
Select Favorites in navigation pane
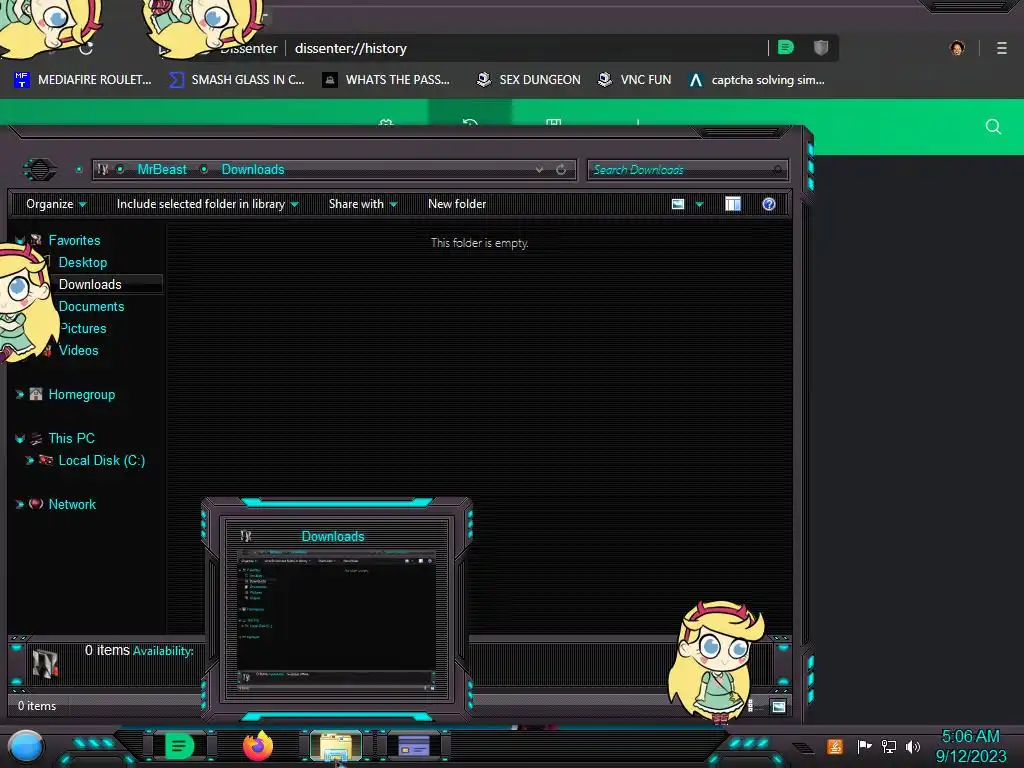pos(74,240)
